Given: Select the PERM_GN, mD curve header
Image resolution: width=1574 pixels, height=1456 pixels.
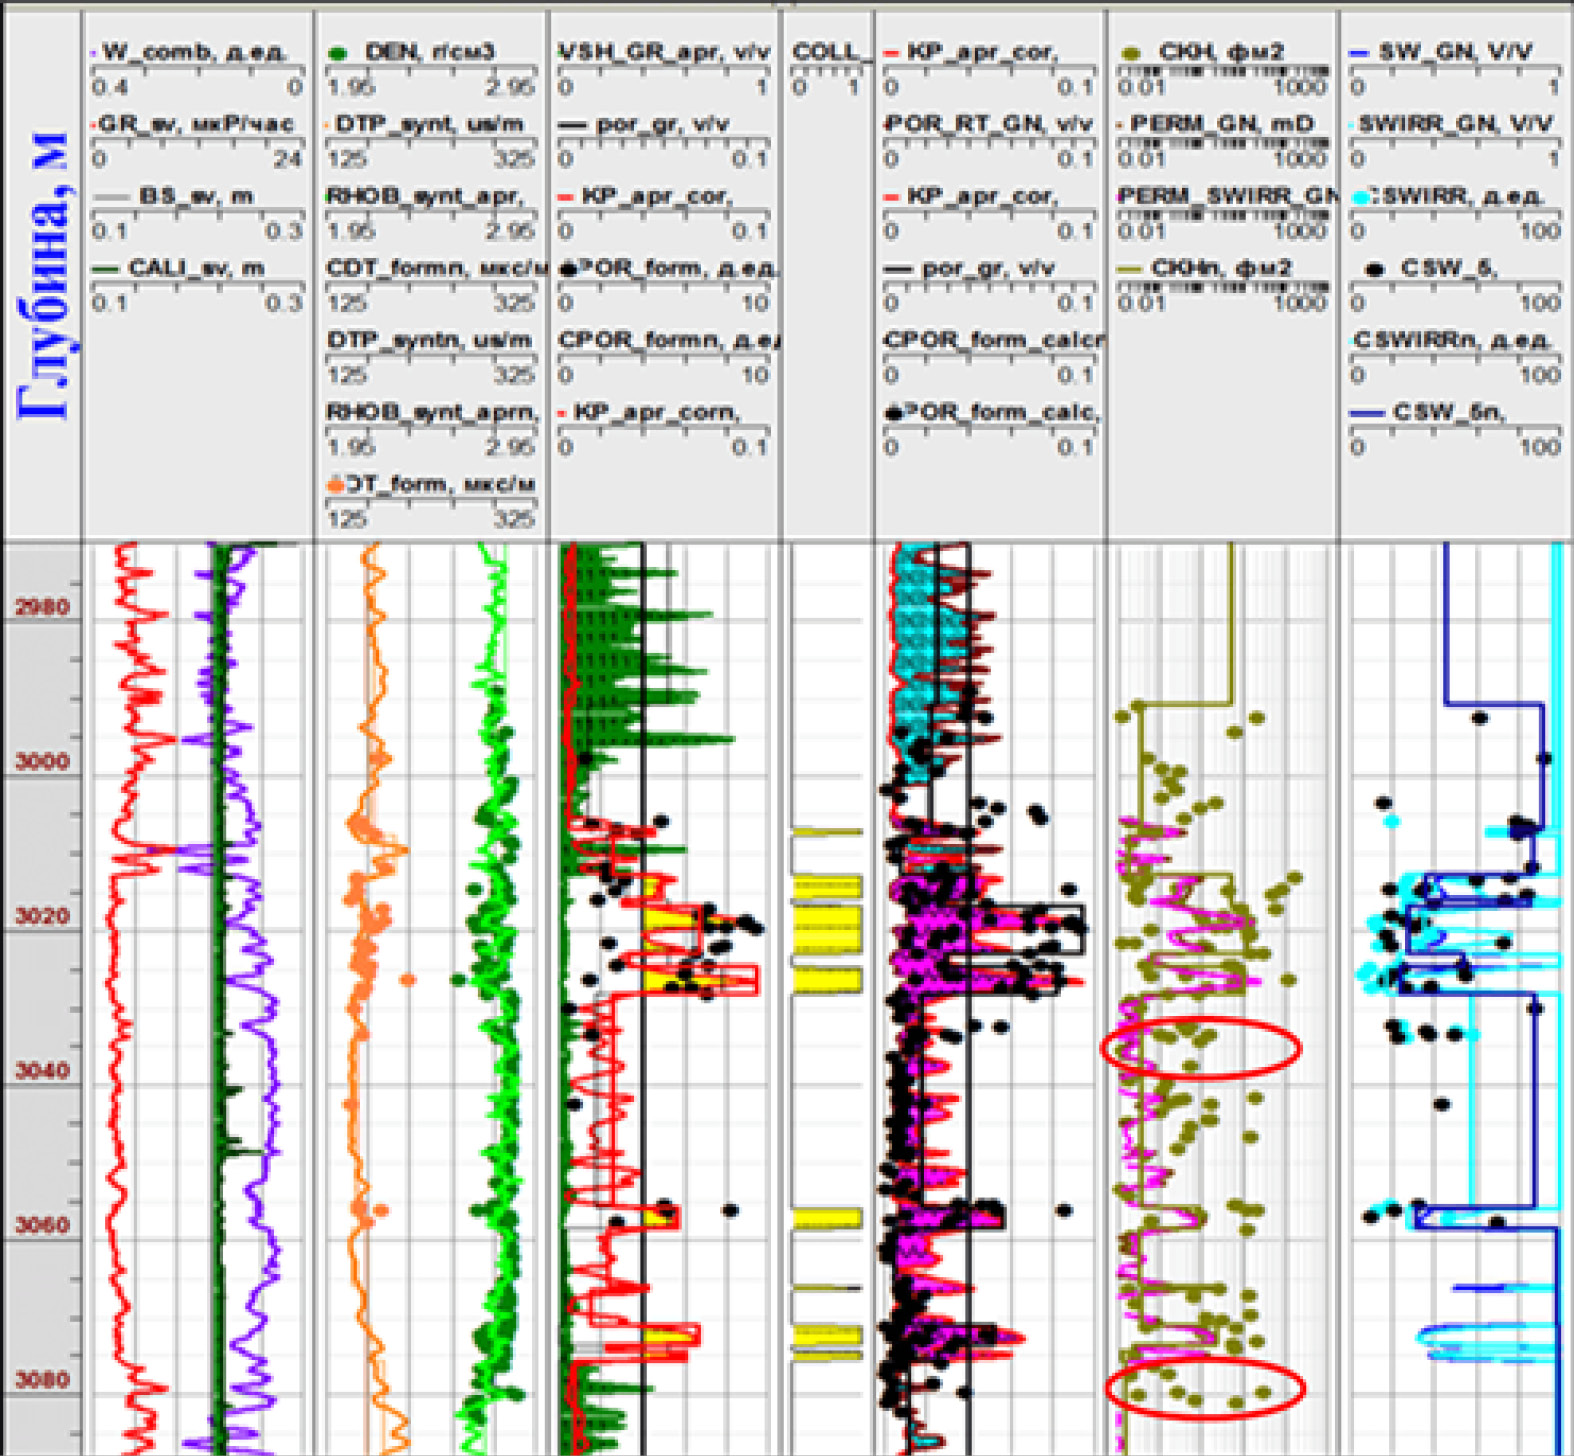Looking at the screenshot, I should click(x=1222, y=124).
